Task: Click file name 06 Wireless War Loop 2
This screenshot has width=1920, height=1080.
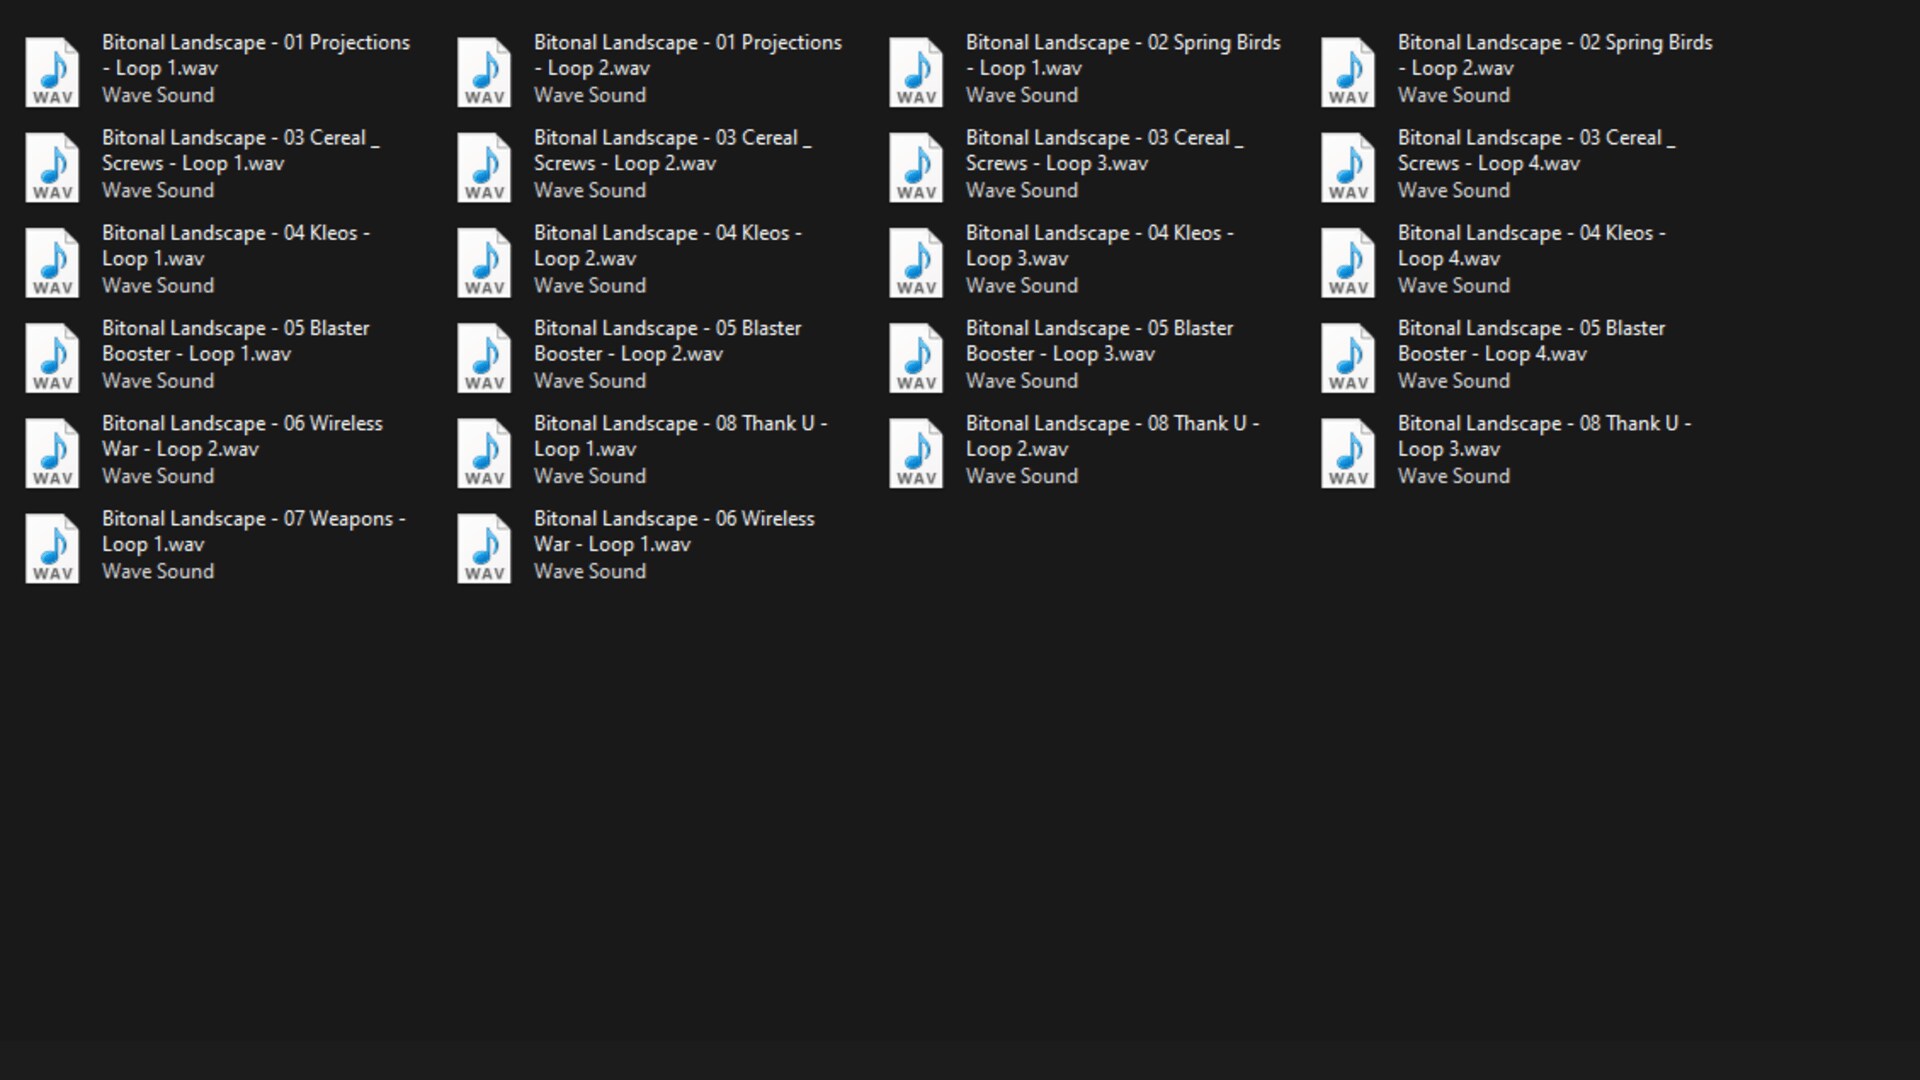Action: click(x=242, y=436)
